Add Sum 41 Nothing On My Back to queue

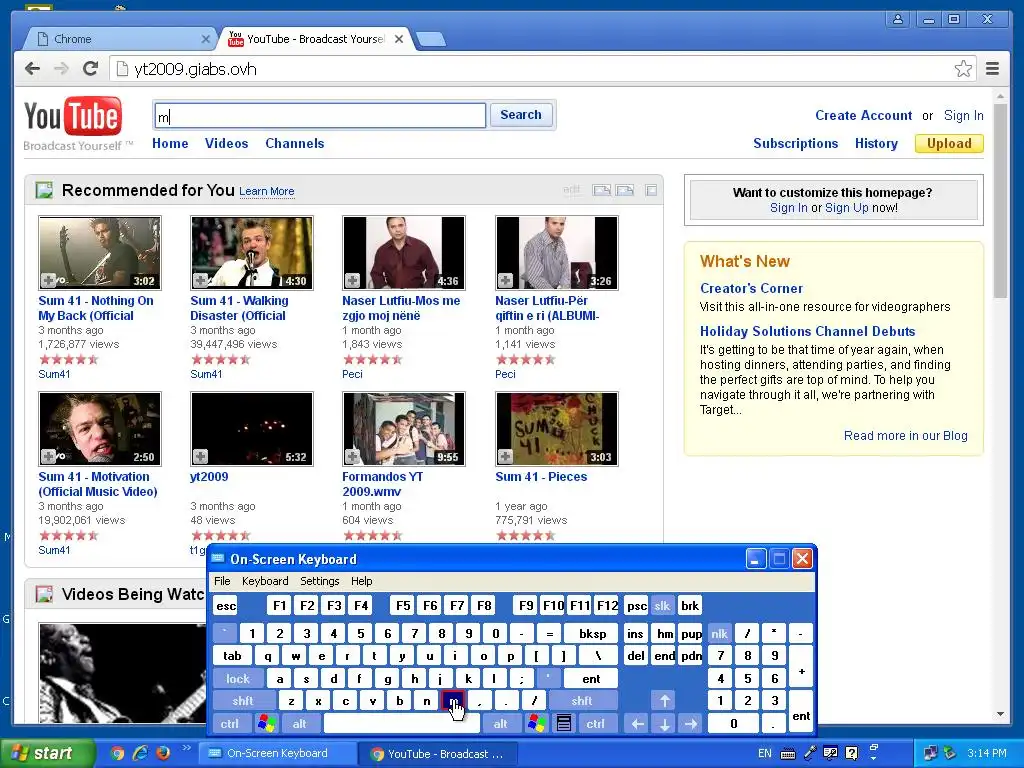[x=48, y=281]
